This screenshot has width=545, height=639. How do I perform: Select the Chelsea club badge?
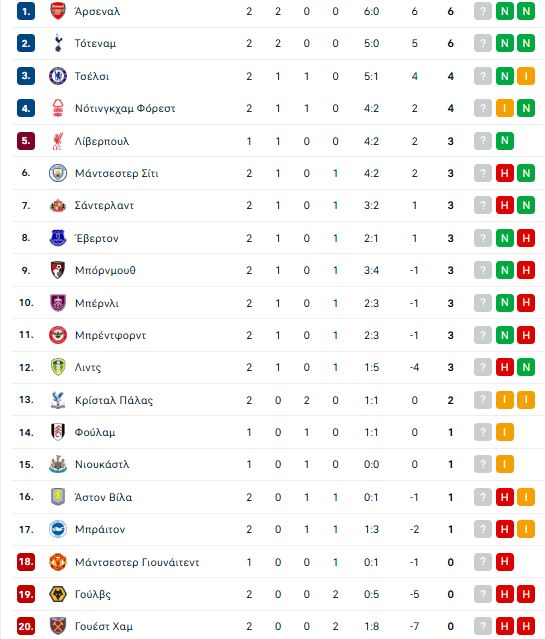click(58, 76)
